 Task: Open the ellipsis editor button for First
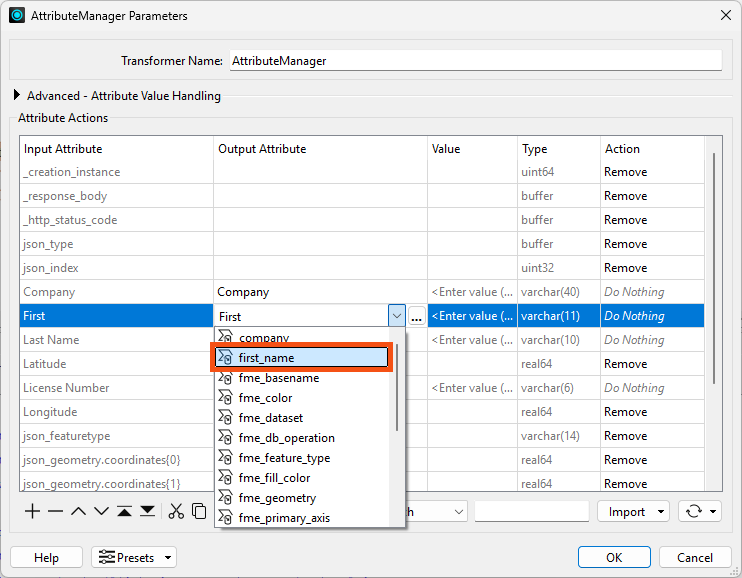416,316
